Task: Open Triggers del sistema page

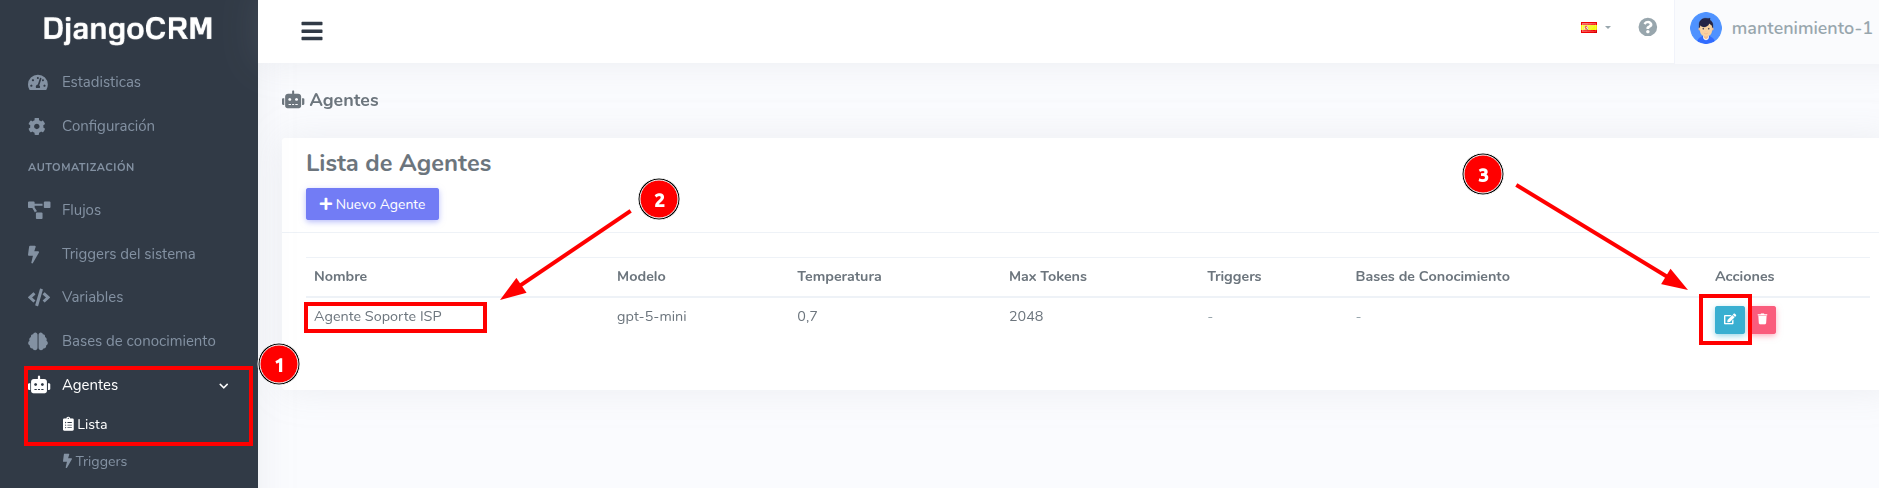Action: tap(128, 254)
